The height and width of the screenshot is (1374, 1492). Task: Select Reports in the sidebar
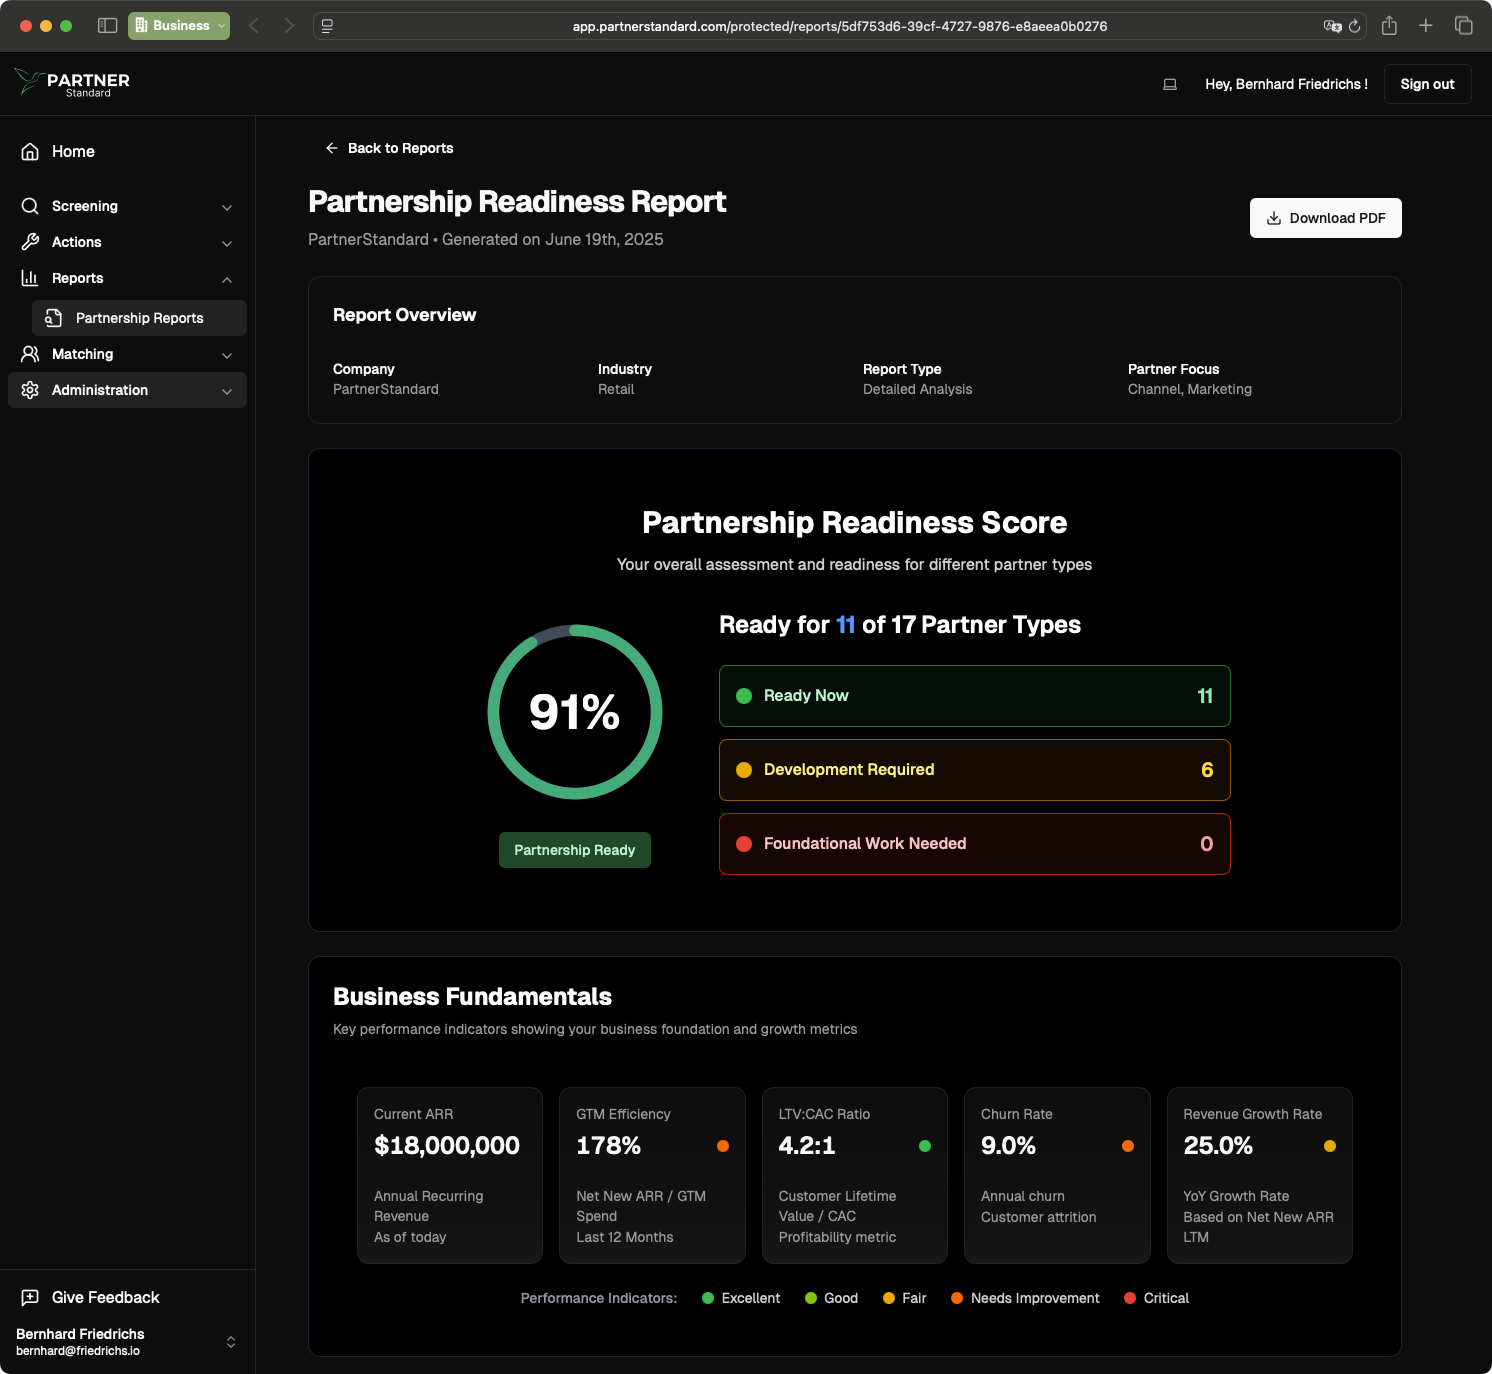[x=127, y=278]
